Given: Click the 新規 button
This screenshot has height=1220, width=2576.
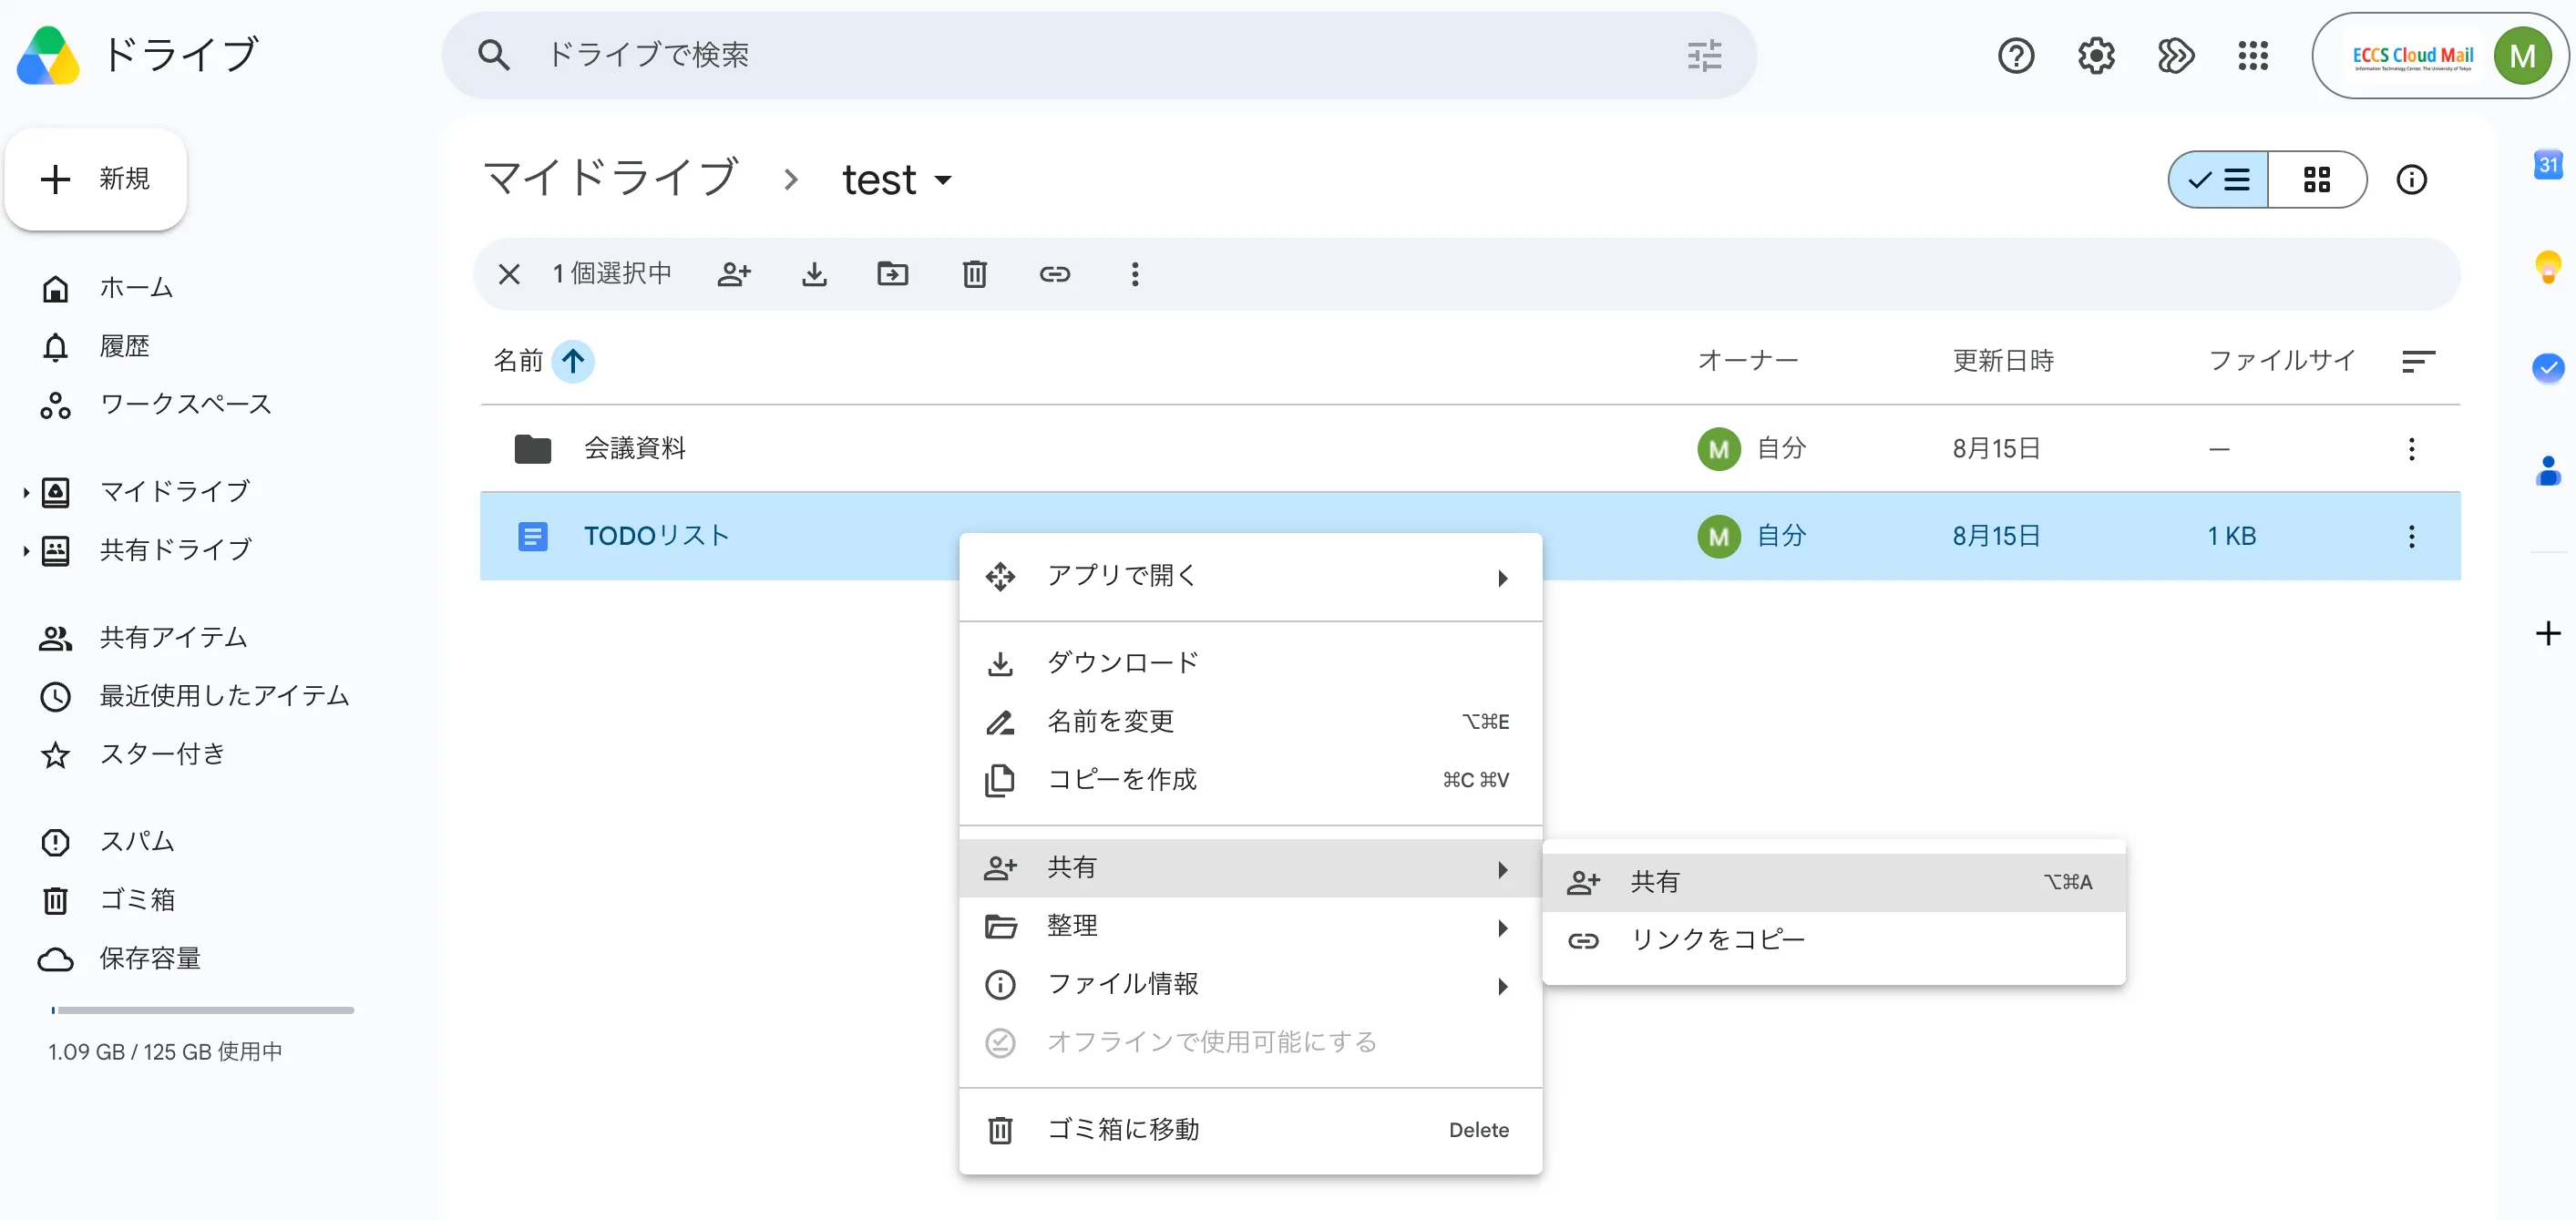Looking at the screenshot, I should pyautogui.click(x=96, y=179).
